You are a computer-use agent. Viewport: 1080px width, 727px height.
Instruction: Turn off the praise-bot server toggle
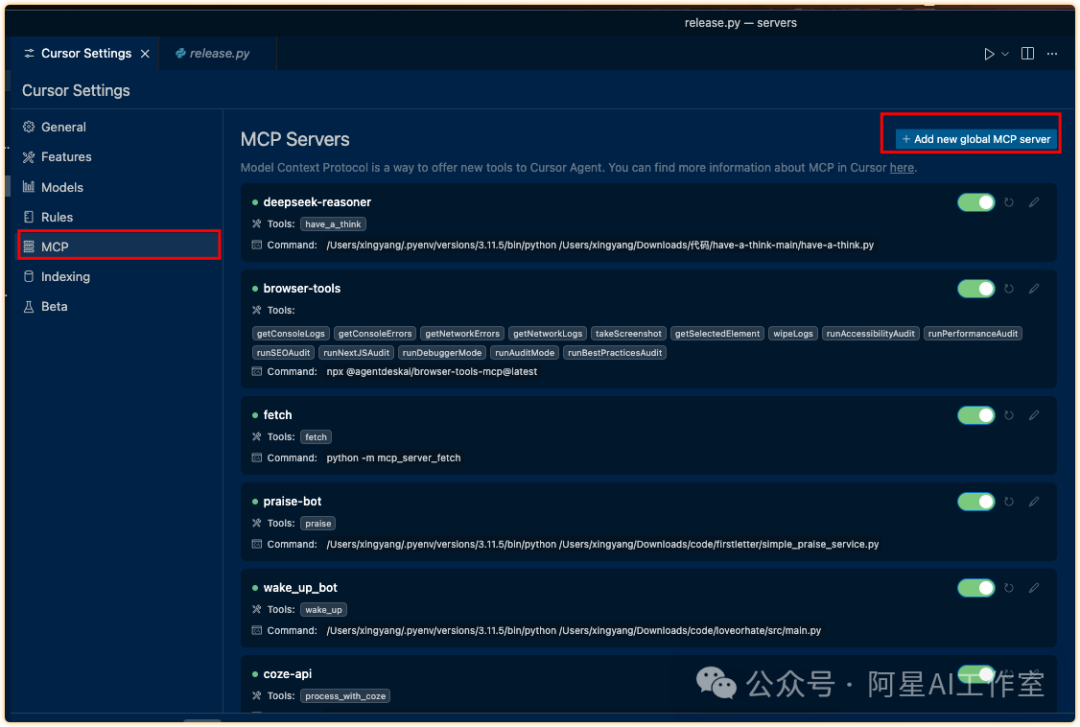pos(975,502)
